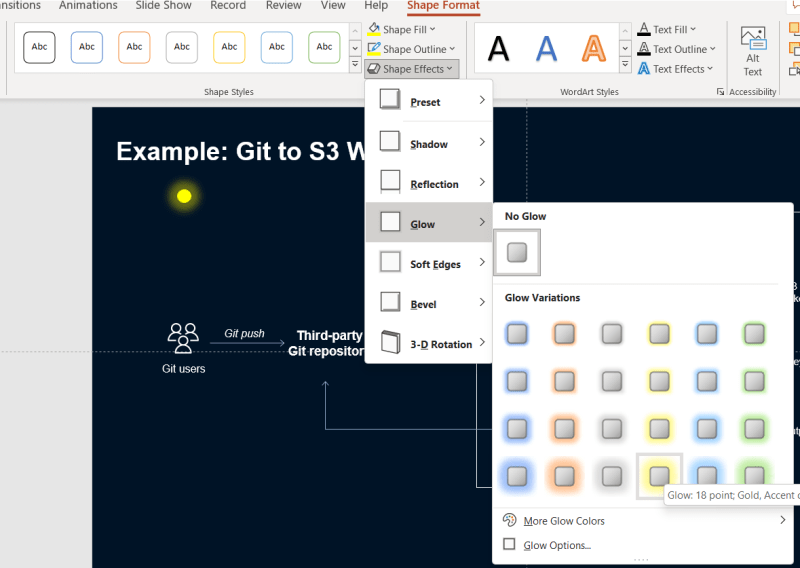This screenshot has height=568, width=800.
Task: Open More Glow Colors submenu
Action: click(x=643, y=521)
